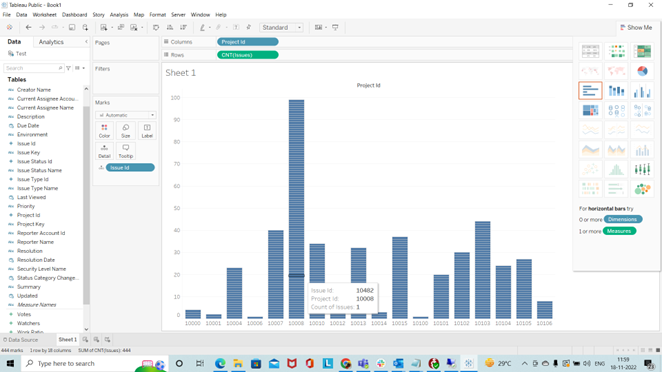Switch to the Data Source tab

[x=20, y=339]
